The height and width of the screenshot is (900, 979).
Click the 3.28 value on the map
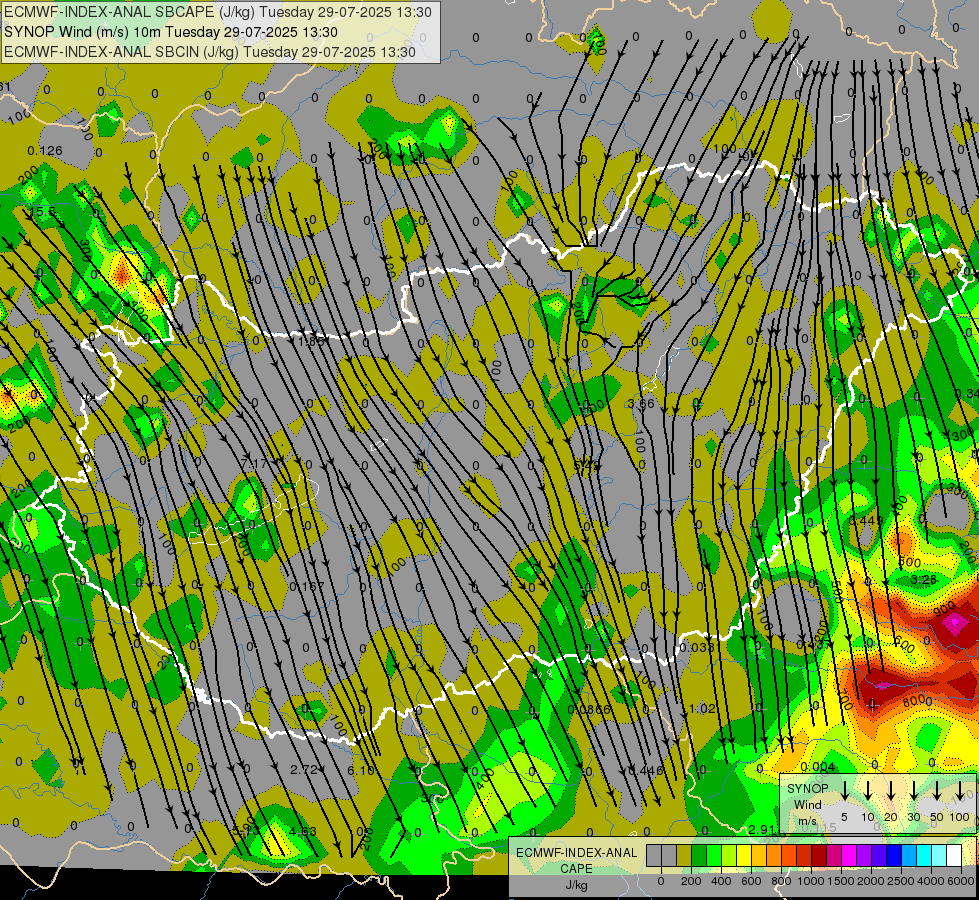pyautogui.click(x=923, y=580)
